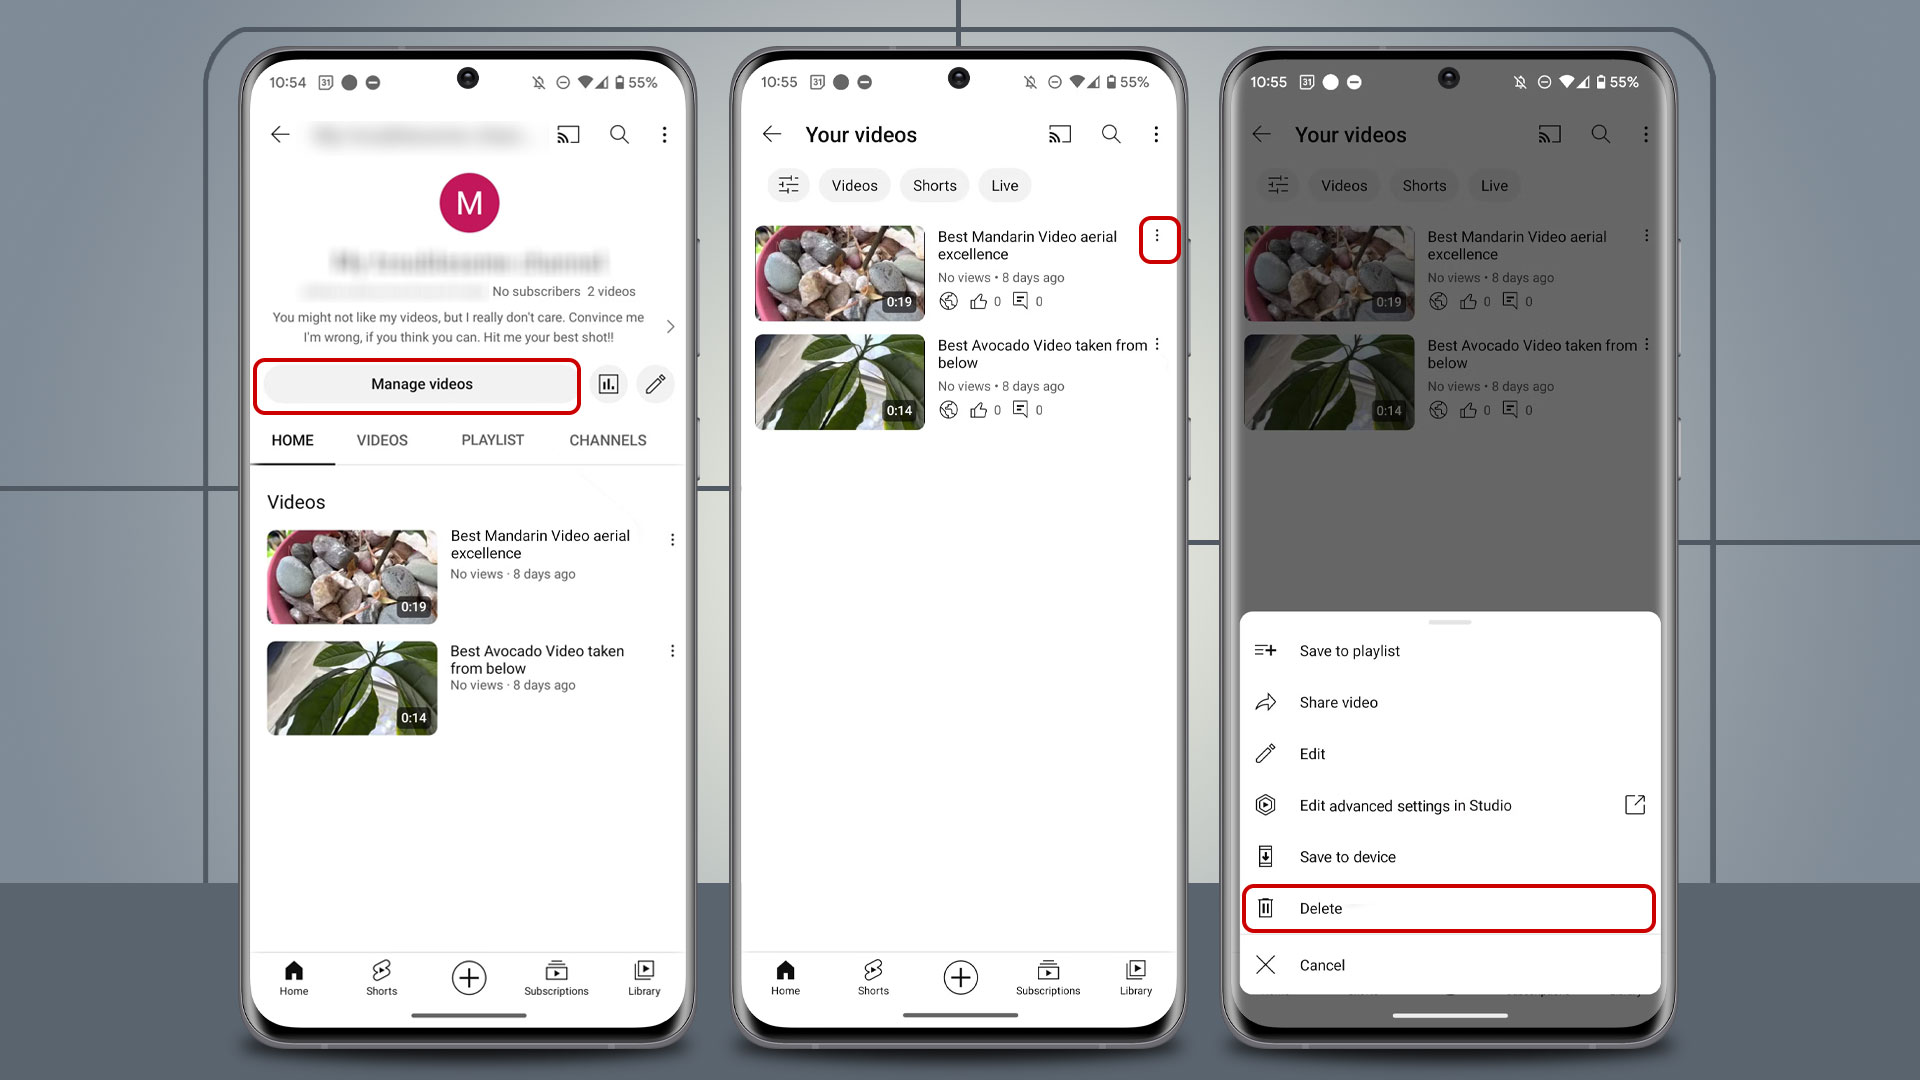The image size is (1920, 1080).
Task: Click the share video icon in context menu
Action: (1265, 702)
